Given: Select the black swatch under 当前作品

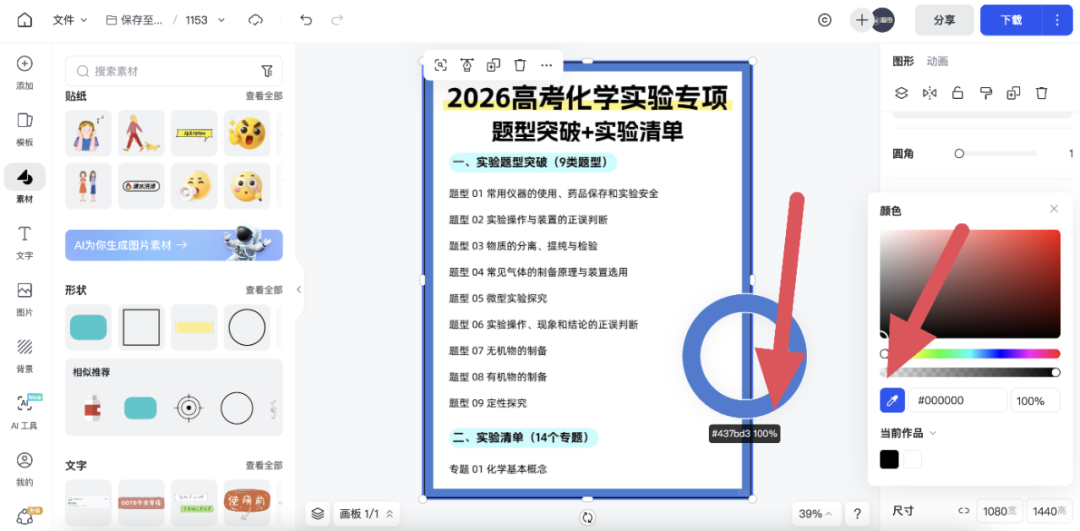Looking at the screenshot, I should 889,459.
